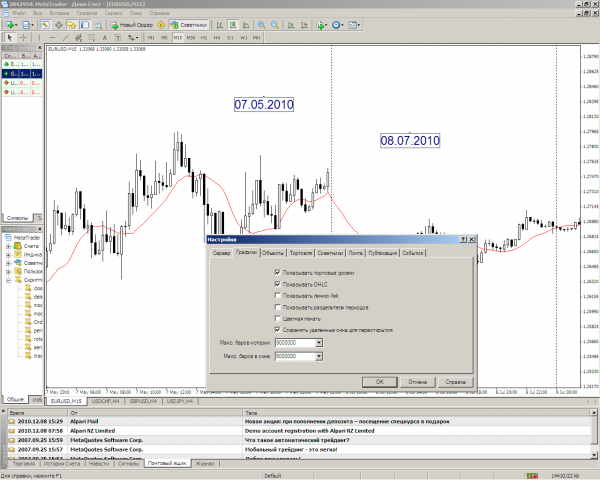Image resolution: width=600 pixels, height=480 pixels.
Task: Toggle the Market Watch window icon
Action: click(x=46, y=25)
